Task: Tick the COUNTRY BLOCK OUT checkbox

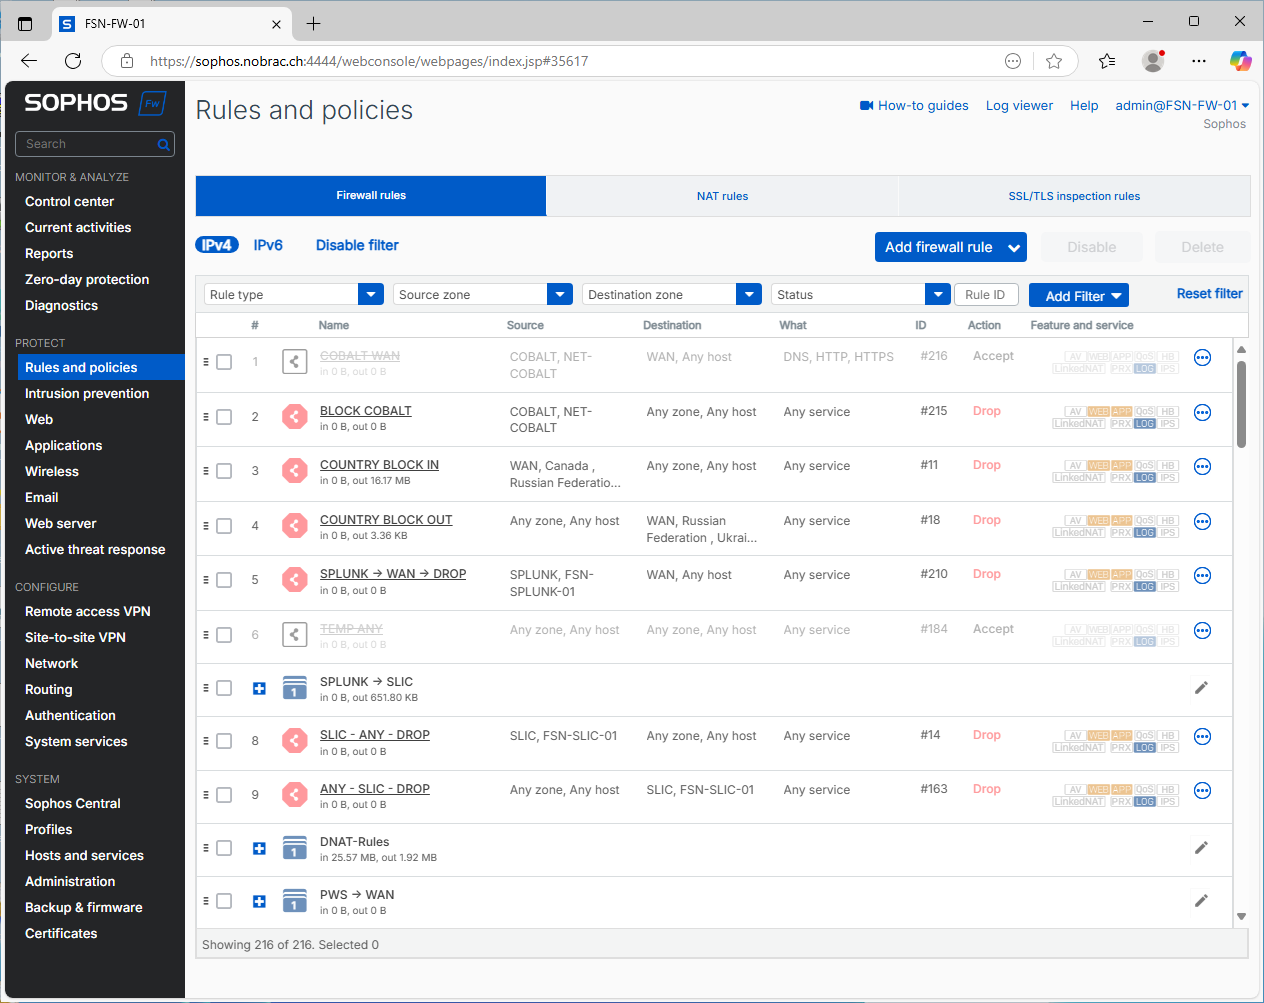Action: pos(224,526)
